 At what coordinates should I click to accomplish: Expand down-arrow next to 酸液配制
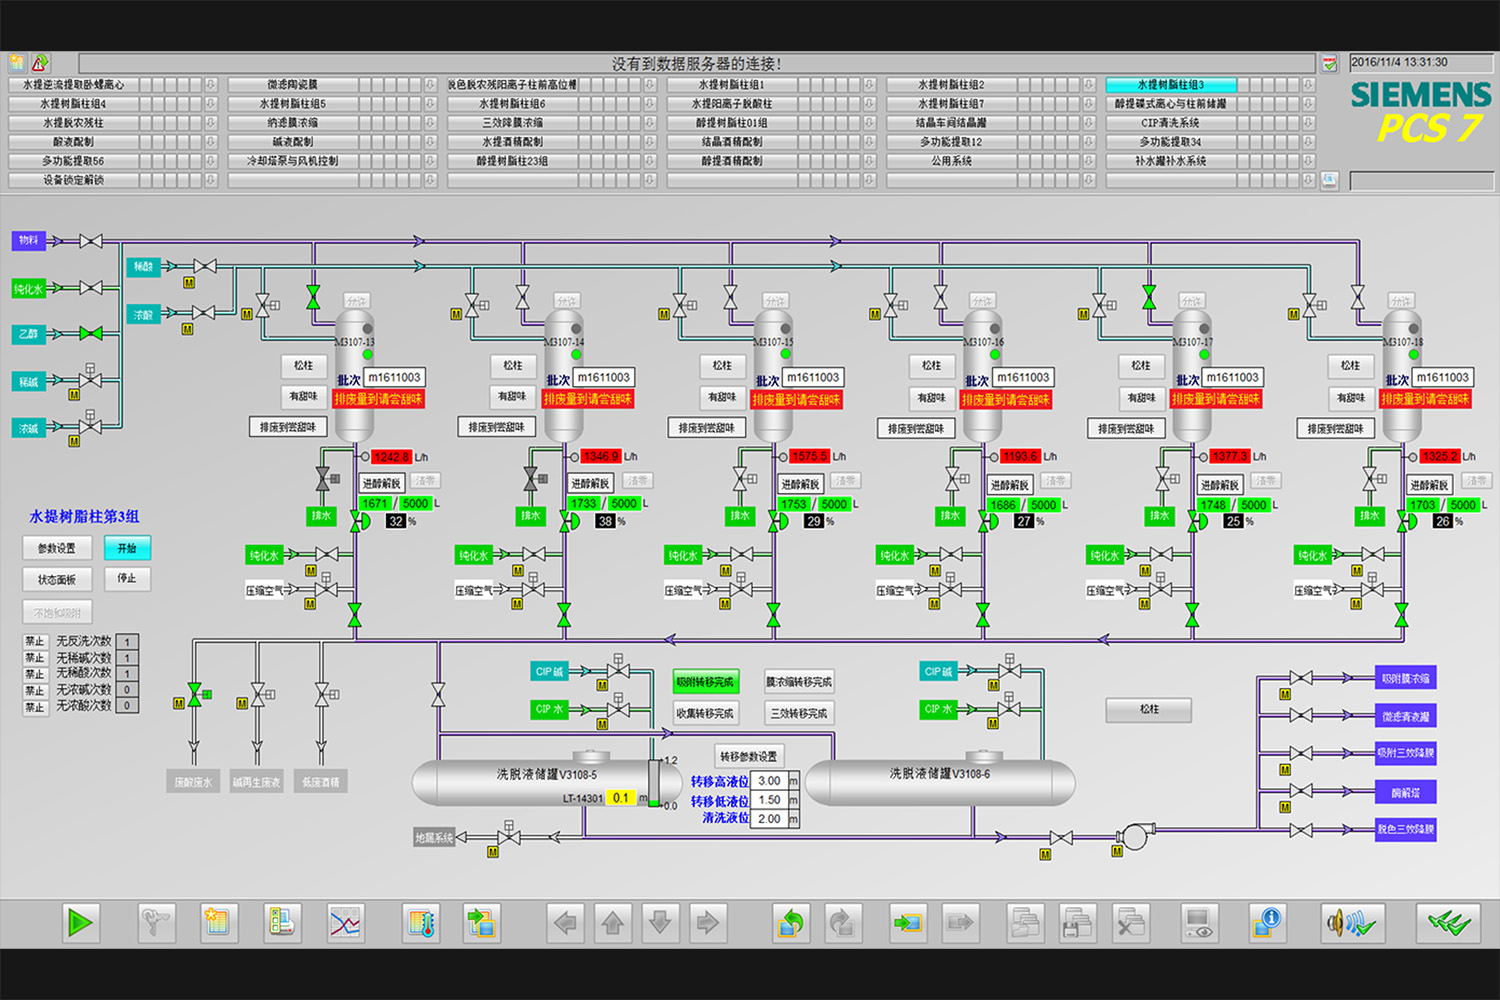click(211, 142)
